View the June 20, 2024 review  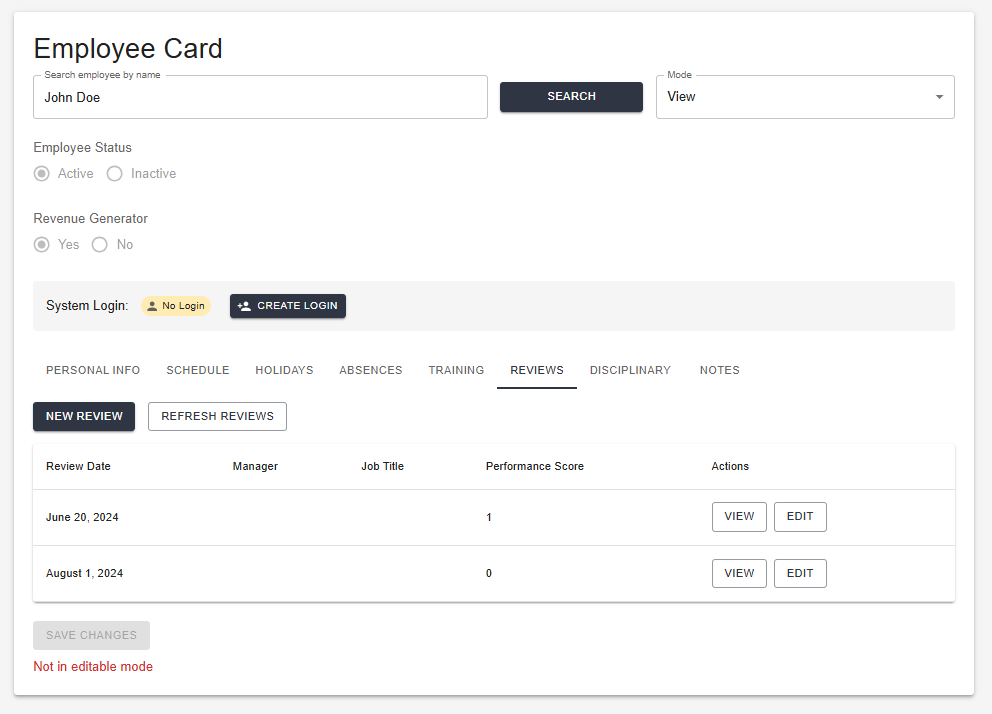tap(739, 517)
